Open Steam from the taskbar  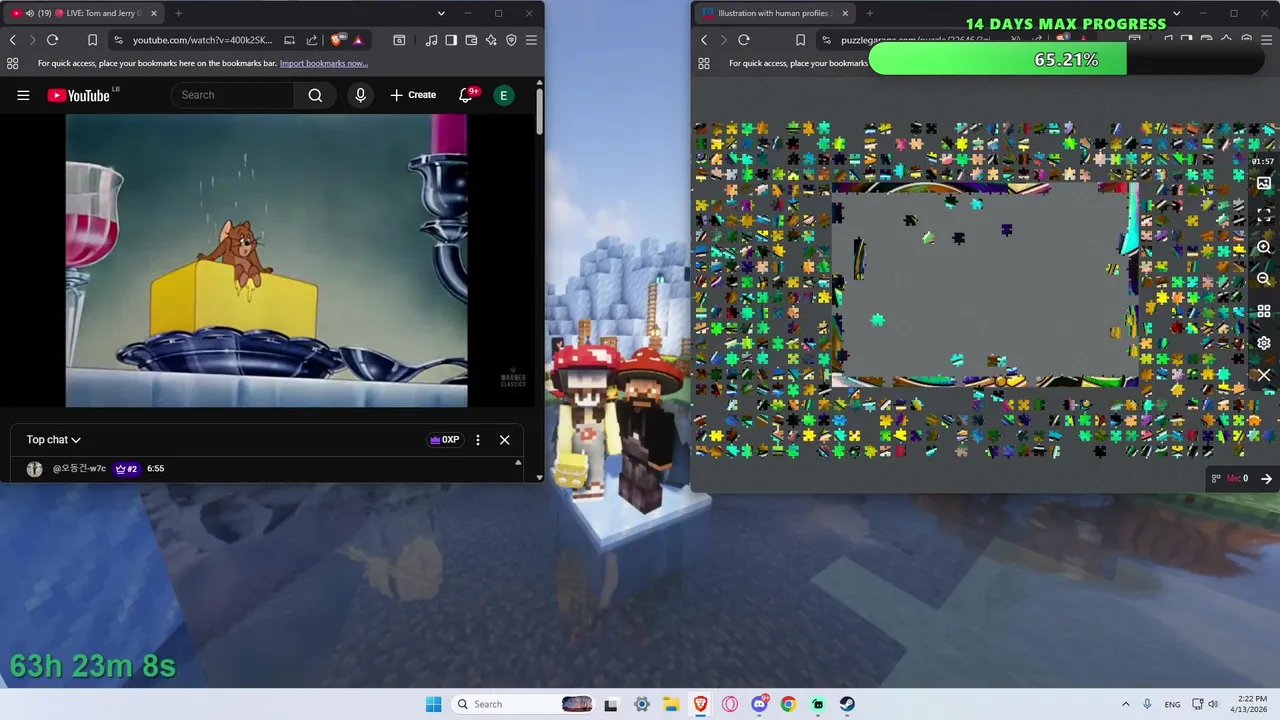click(847, 704)
